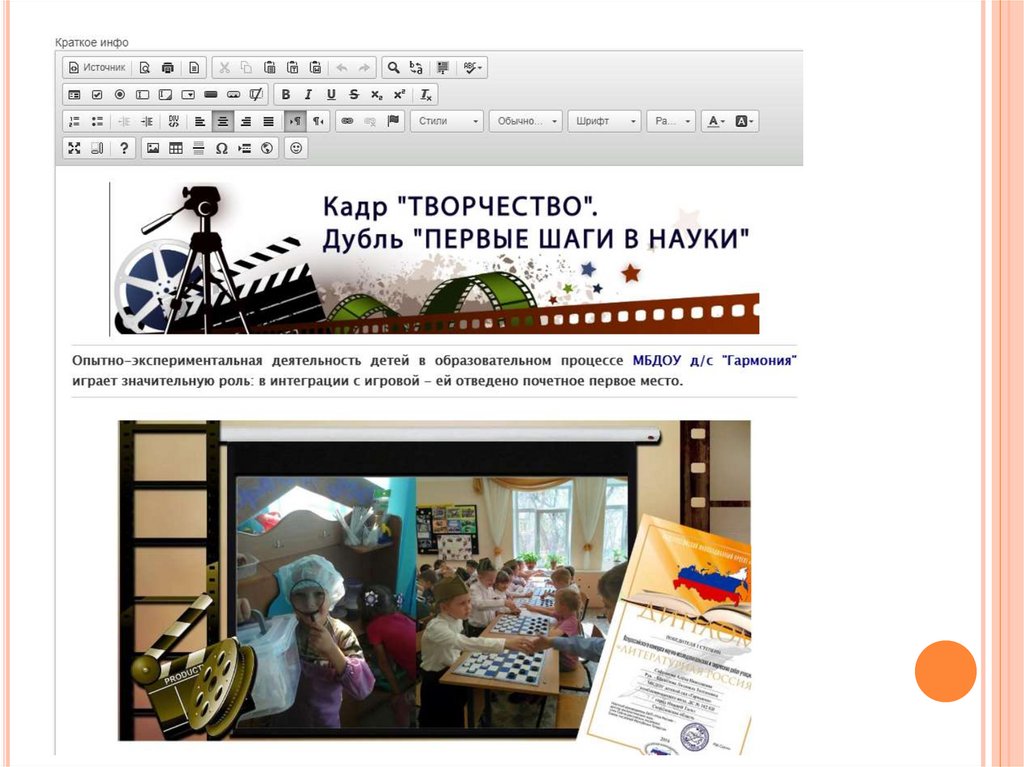Click the Decrease indent icon
The image size is (1024, 767).
click(124, 121)
